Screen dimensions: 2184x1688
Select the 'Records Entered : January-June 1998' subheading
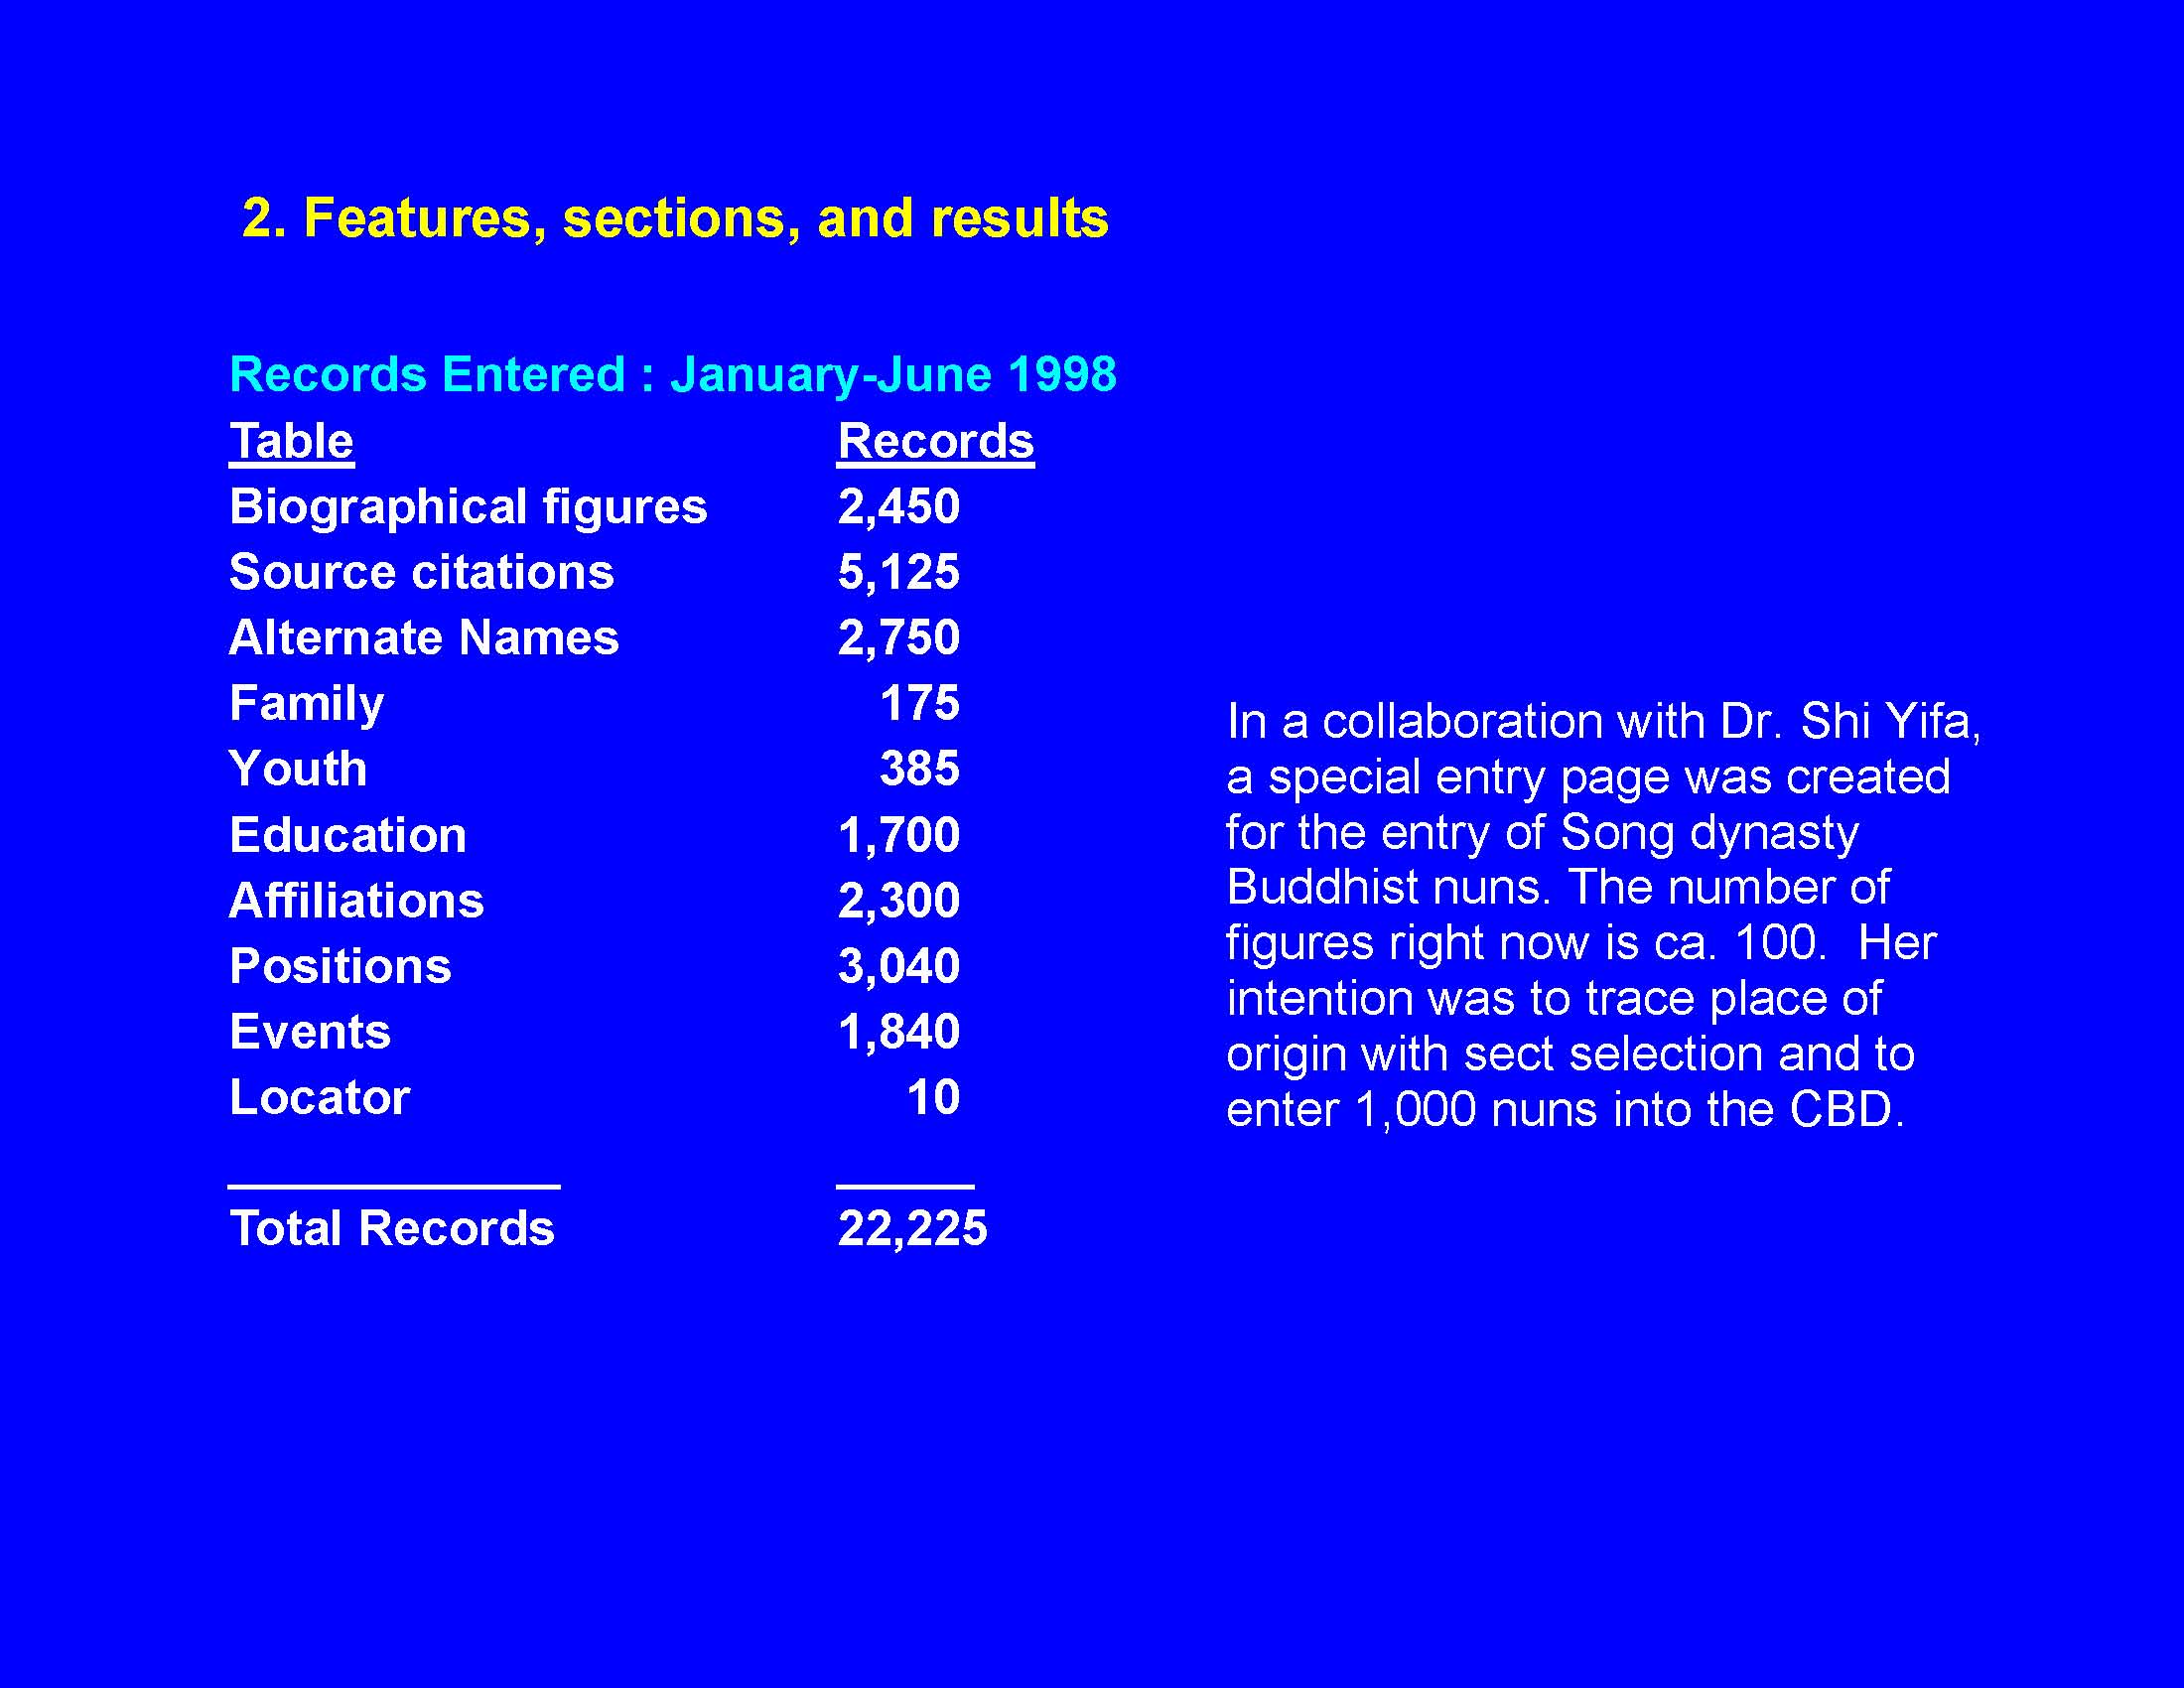(x=673, y=375)
